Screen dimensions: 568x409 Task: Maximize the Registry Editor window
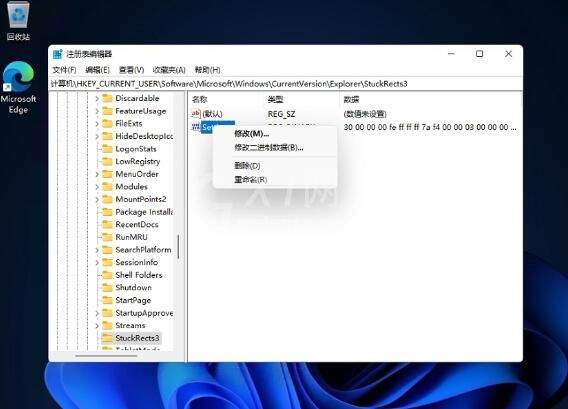pos(480,54)
